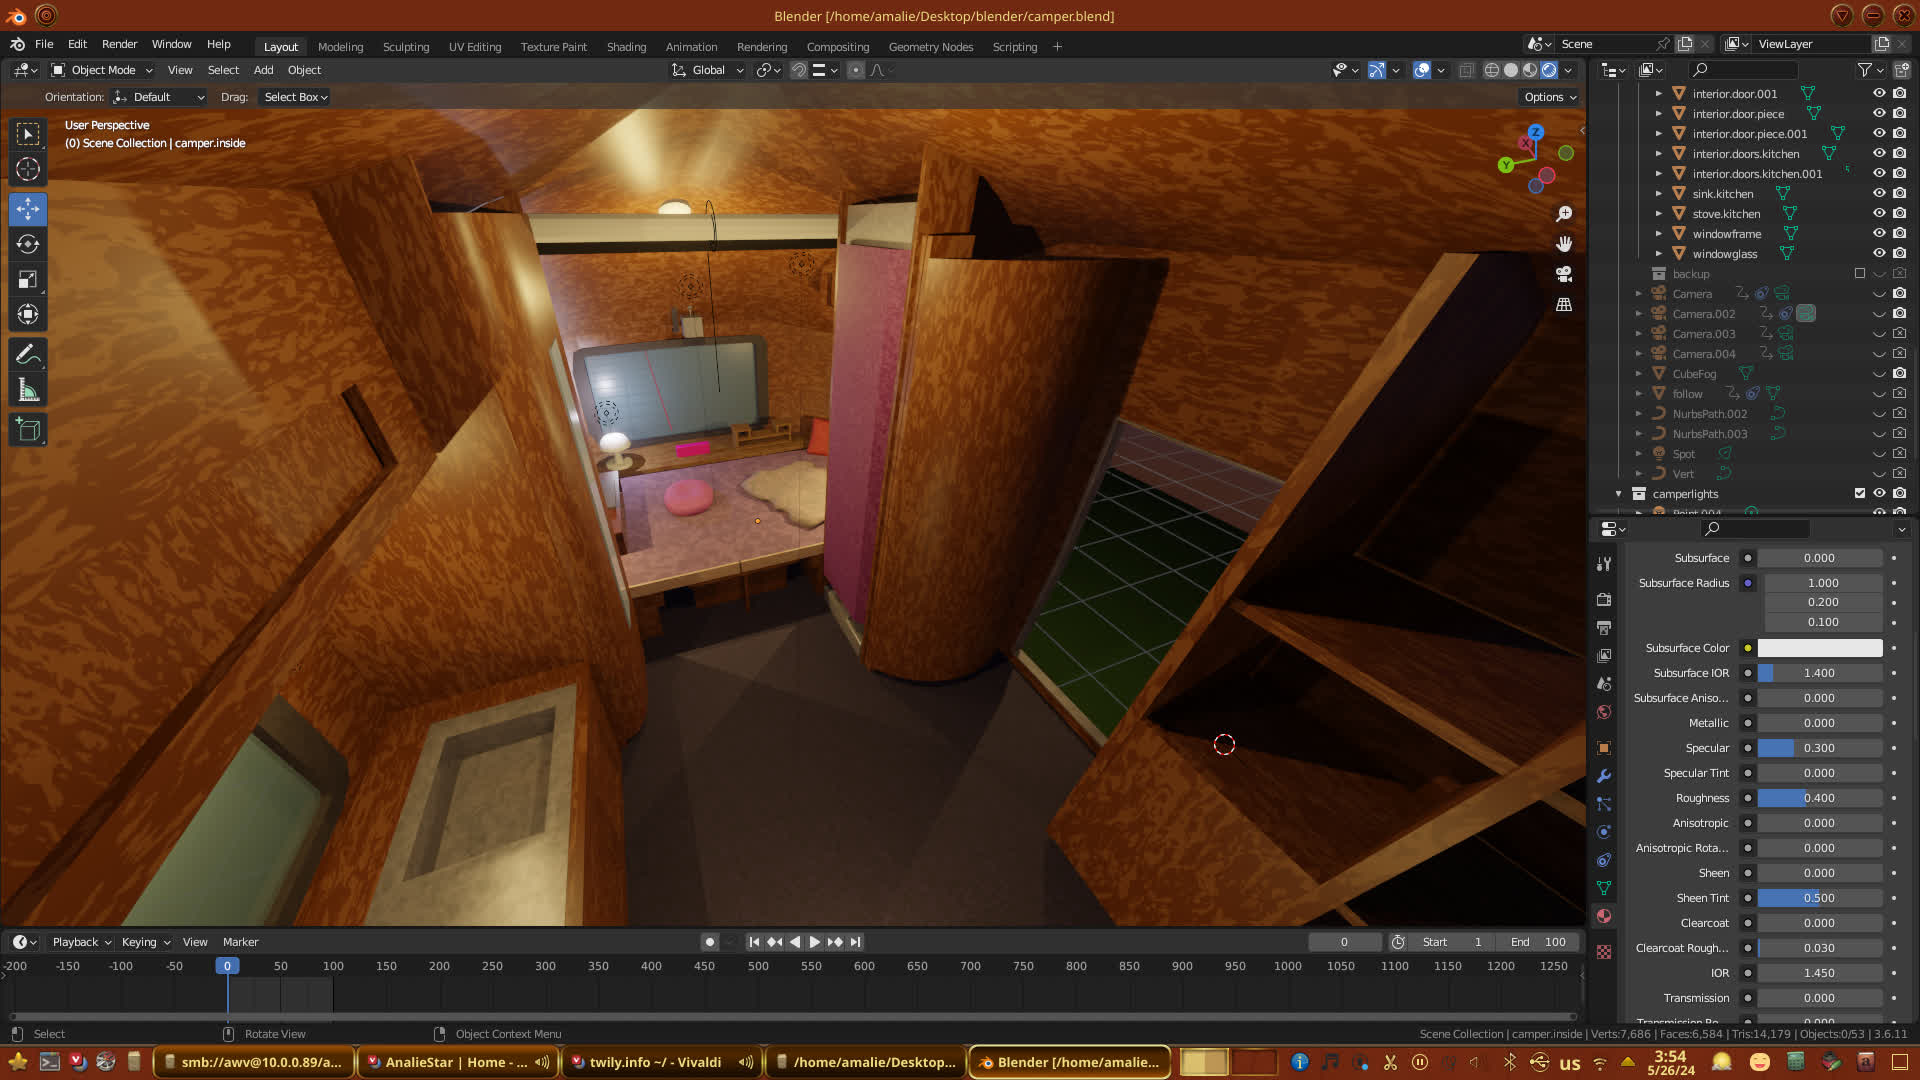Click the End frame field

(1538, 942)
